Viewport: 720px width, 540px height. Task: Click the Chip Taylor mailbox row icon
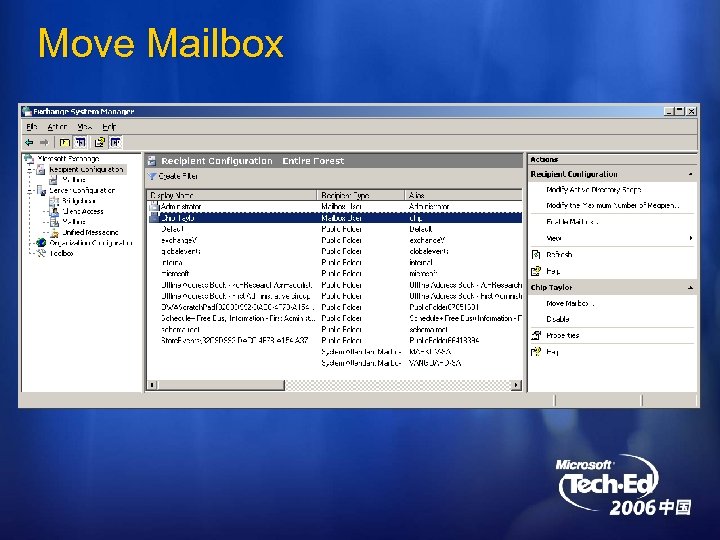click(x=154, y=218)
